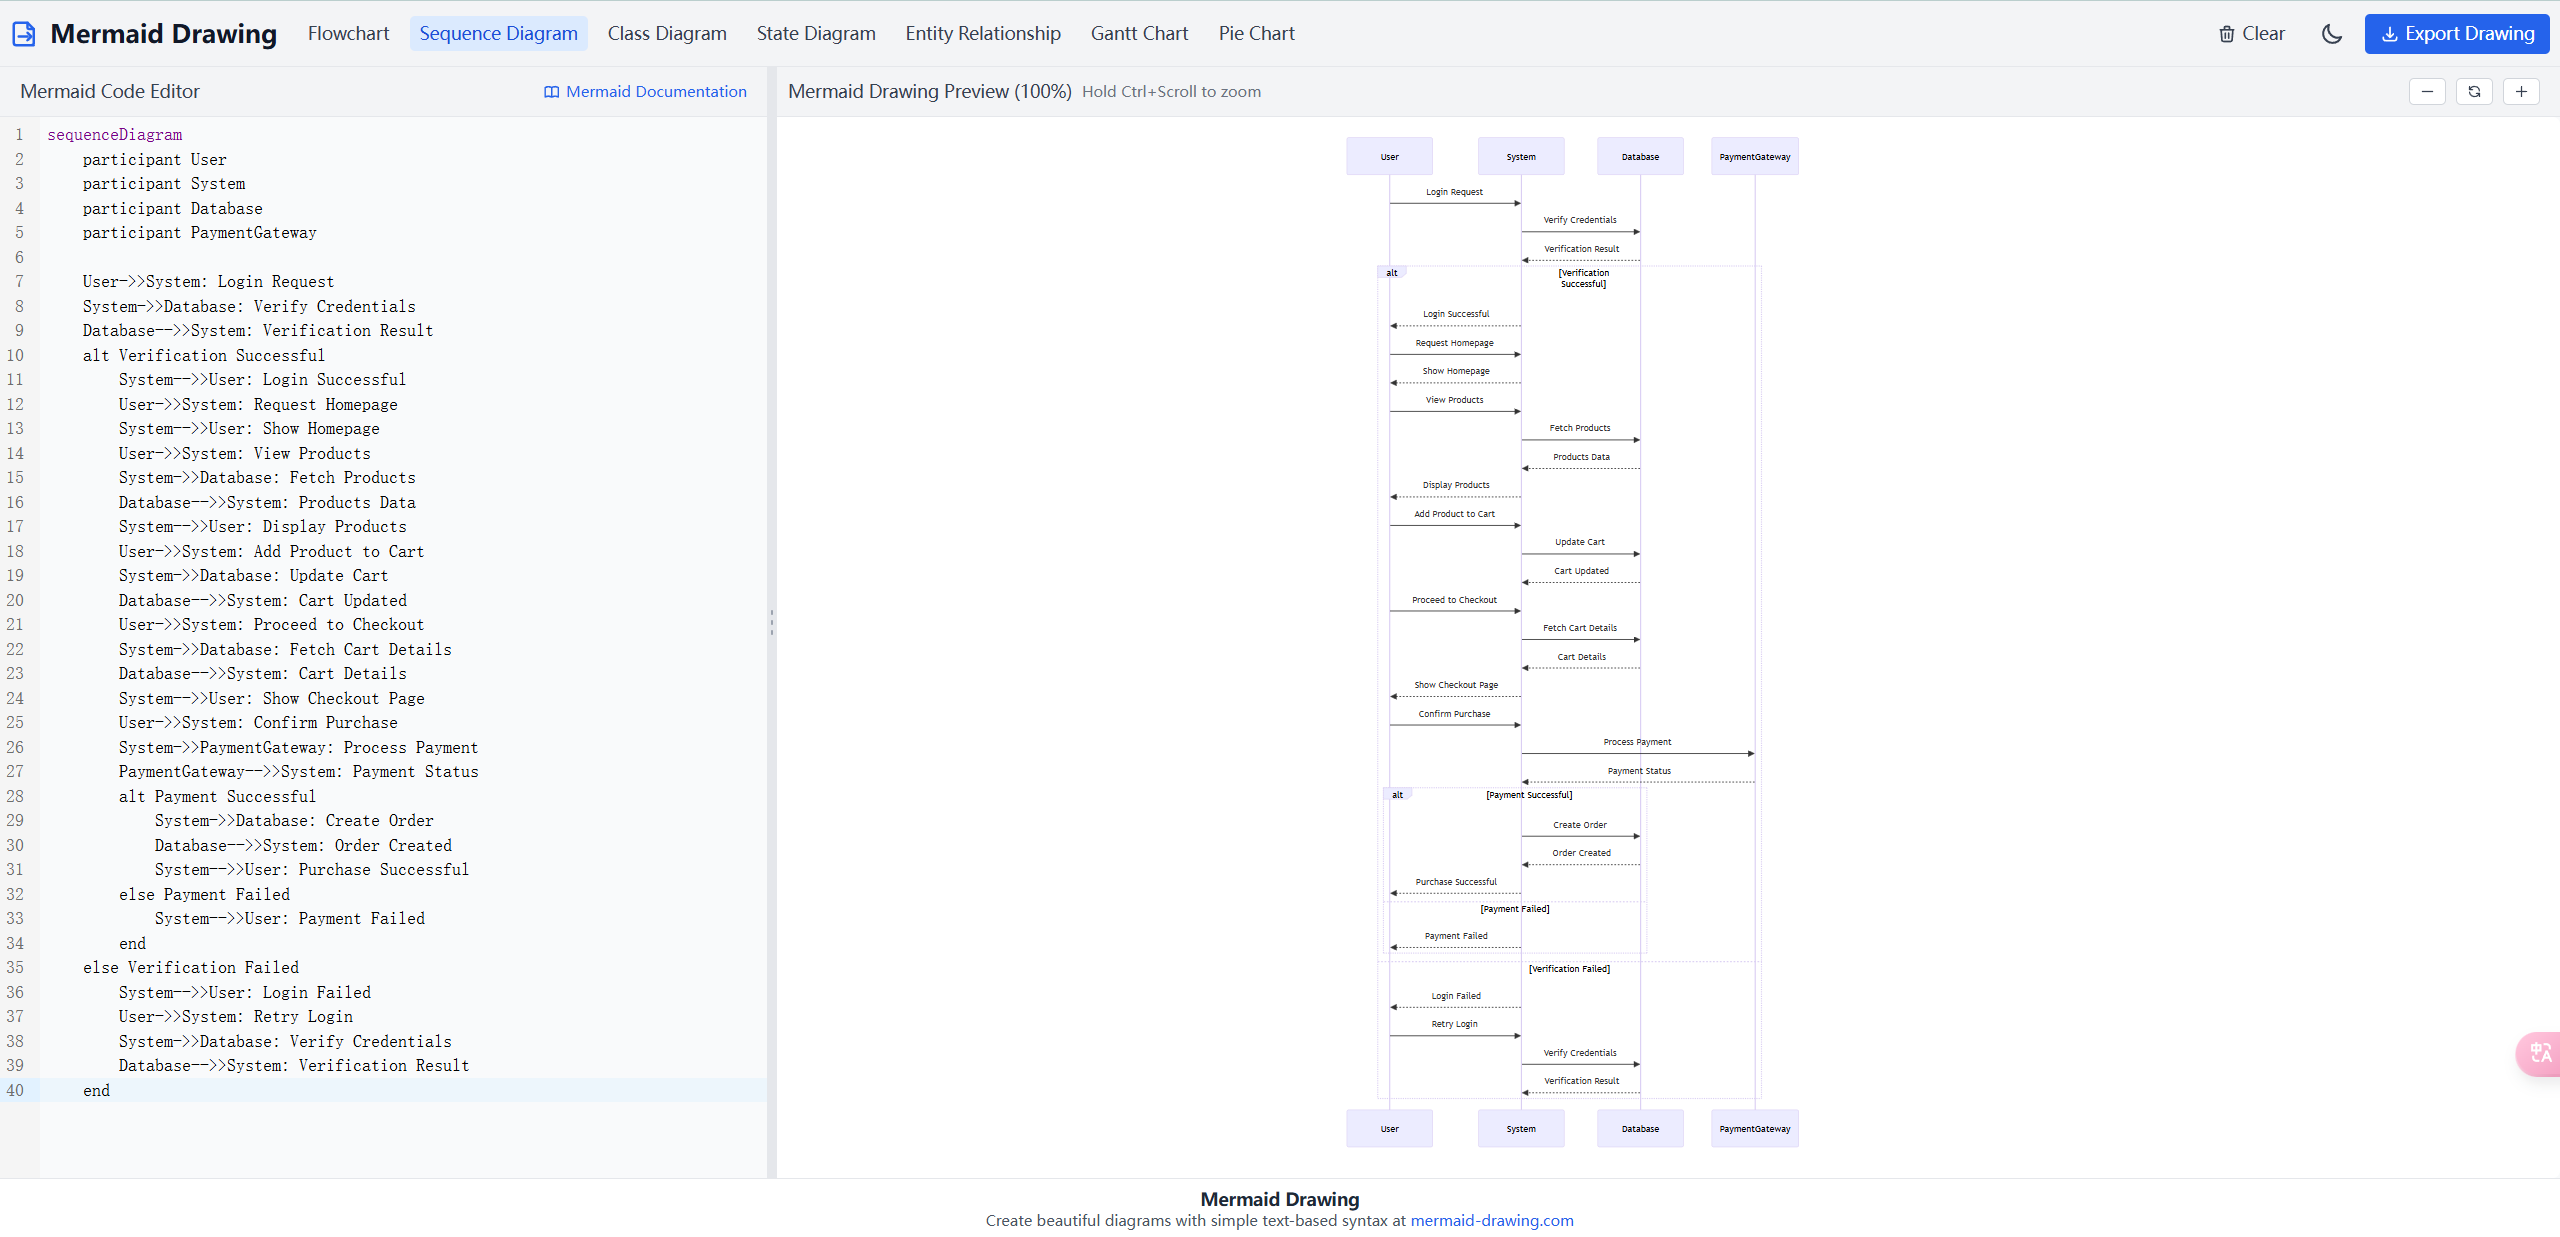Click line 'System->>Database: Fetch Products'
This screenshot has height=1237, width=2560.
click(267, 478)
